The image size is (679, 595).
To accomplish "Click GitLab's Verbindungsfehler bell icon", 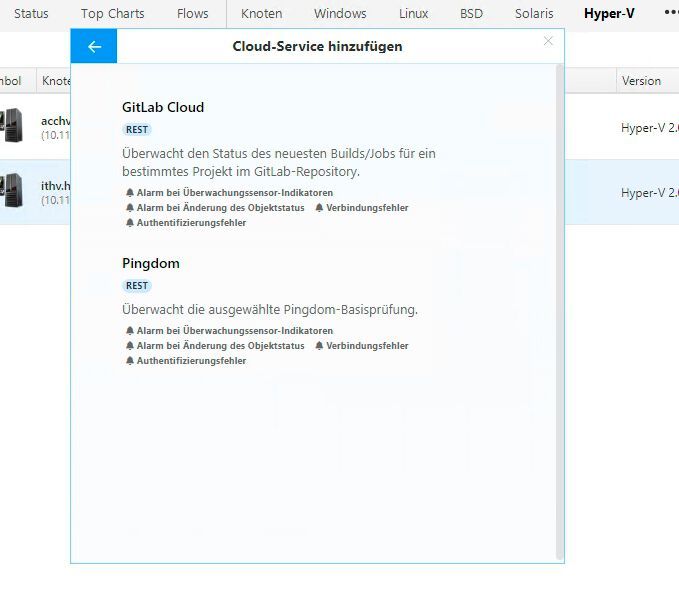I will 319,208.
